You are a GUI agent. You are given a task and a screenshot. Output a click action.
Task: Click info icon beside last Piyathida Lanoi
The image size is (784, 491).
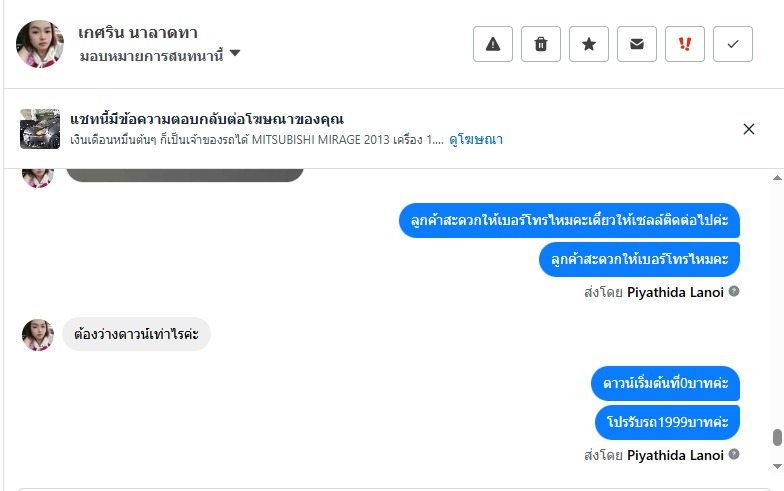pos(734,455)
